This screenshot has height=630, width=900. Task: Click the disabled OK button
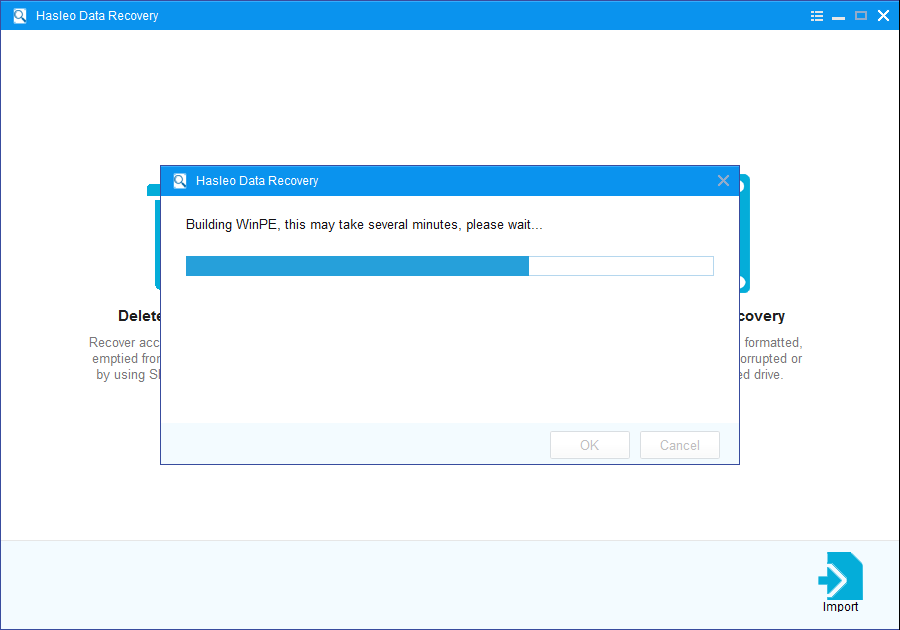coord(589,445)
